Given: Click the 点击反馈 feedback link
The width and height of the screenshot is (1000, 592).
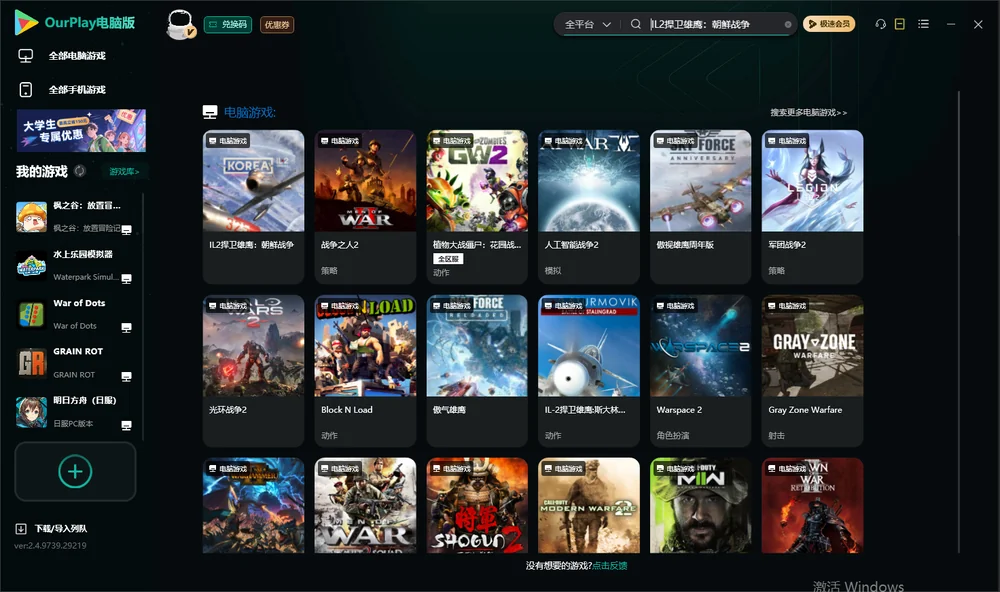Looking at the screenshot, I should pos(610,566).
